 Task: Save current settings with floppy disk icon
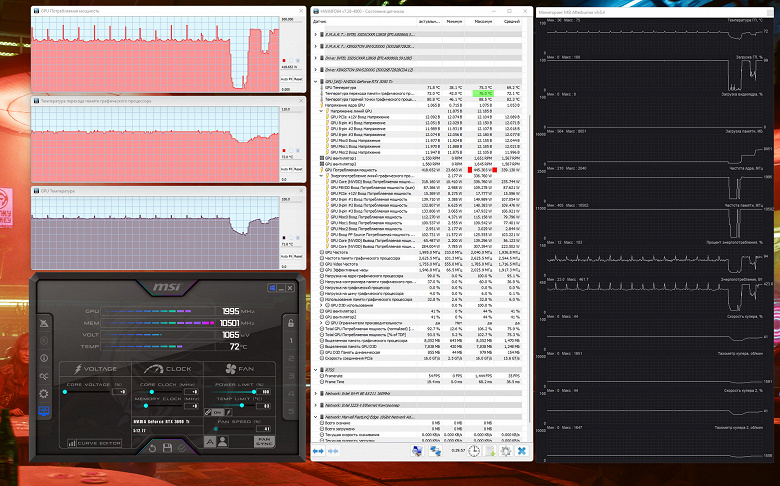(167, 448)
